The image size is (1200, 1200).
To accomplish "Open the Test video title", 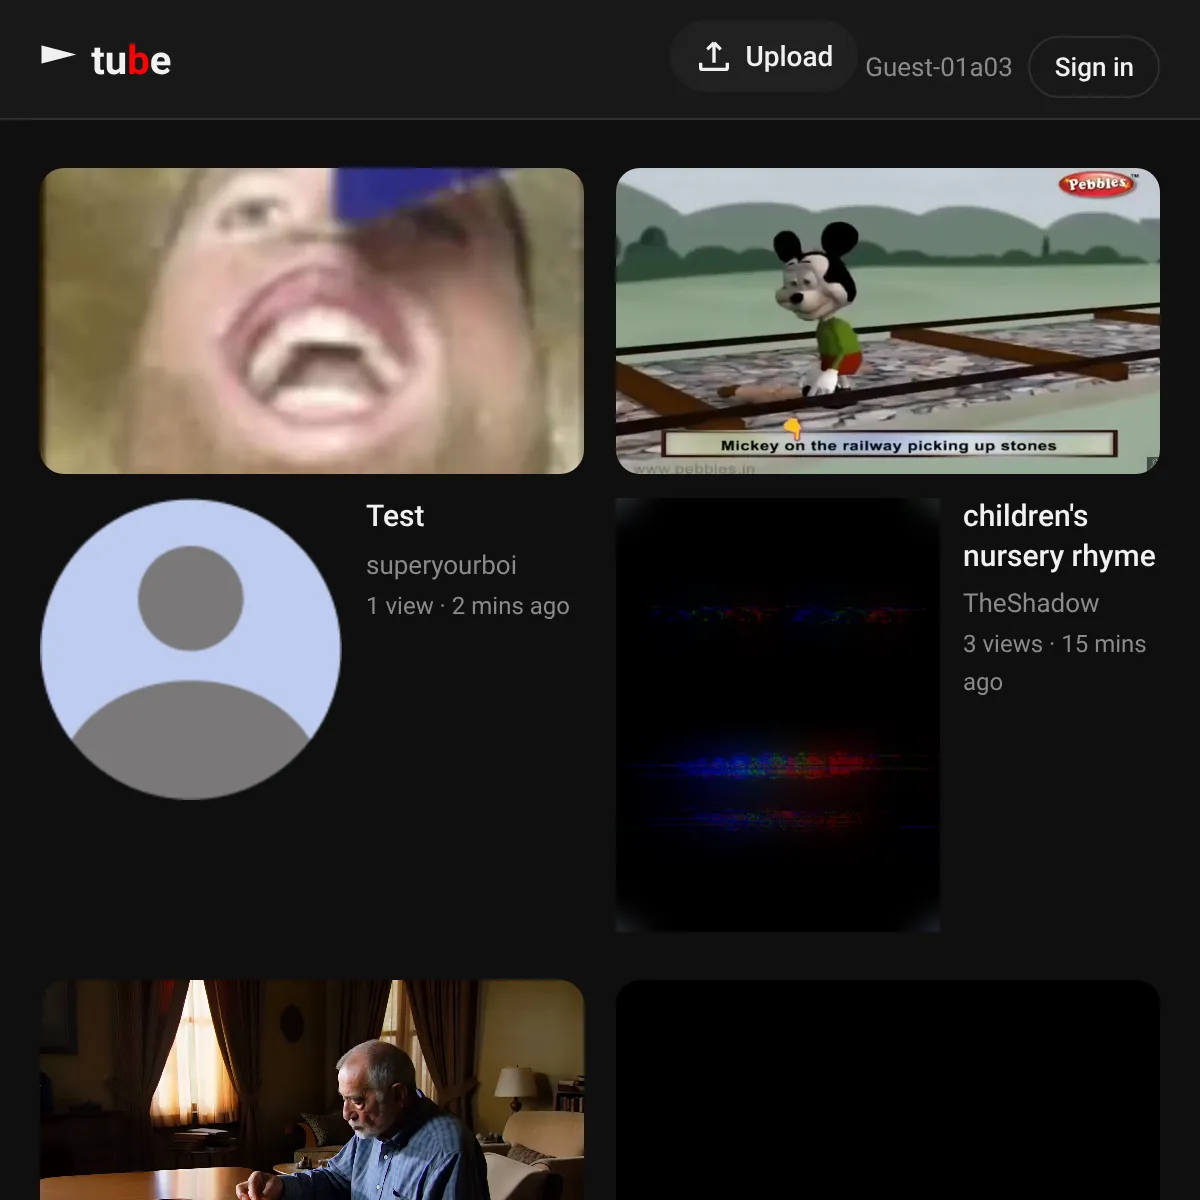I will click(x=395, y=516).
